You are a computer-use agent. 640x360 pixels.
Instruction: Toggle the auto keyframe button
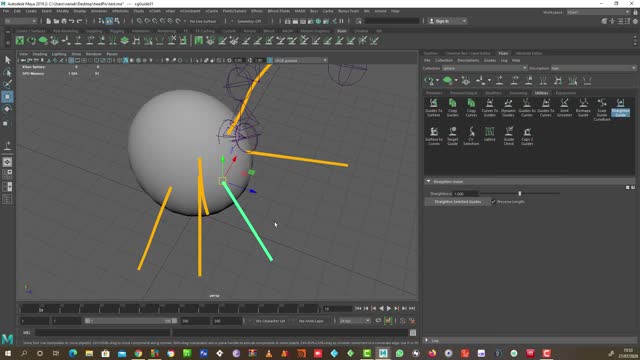387,321
